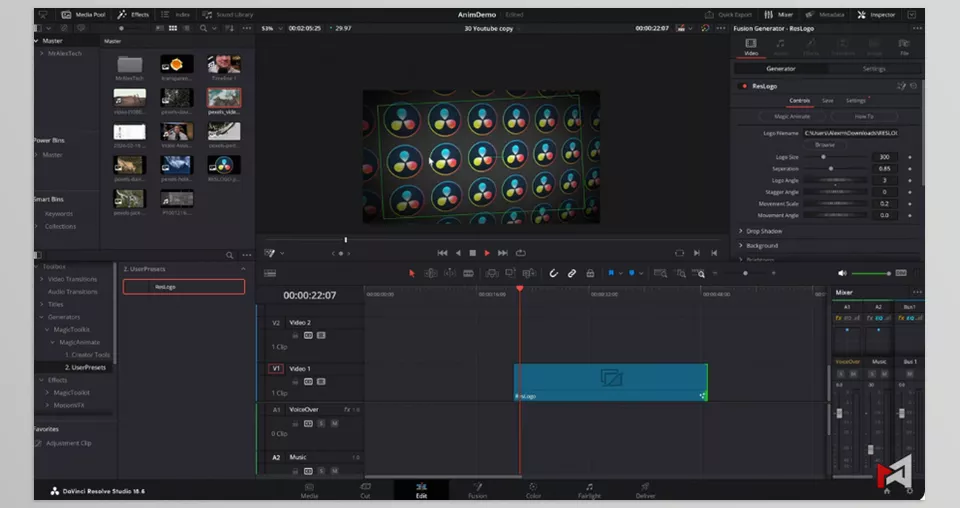Toggle the Position Lock padlock icon
Screen dimensions: 960x508
(590, 274)
